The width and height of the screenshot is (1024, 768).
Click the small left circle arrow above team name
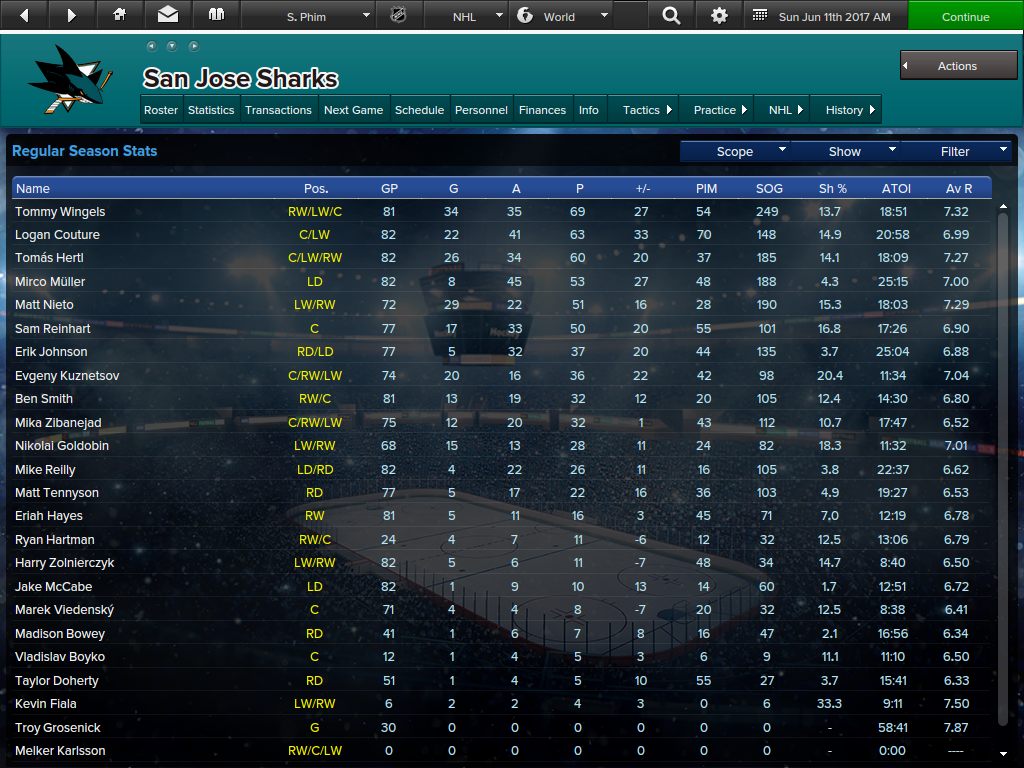(152, 46)
